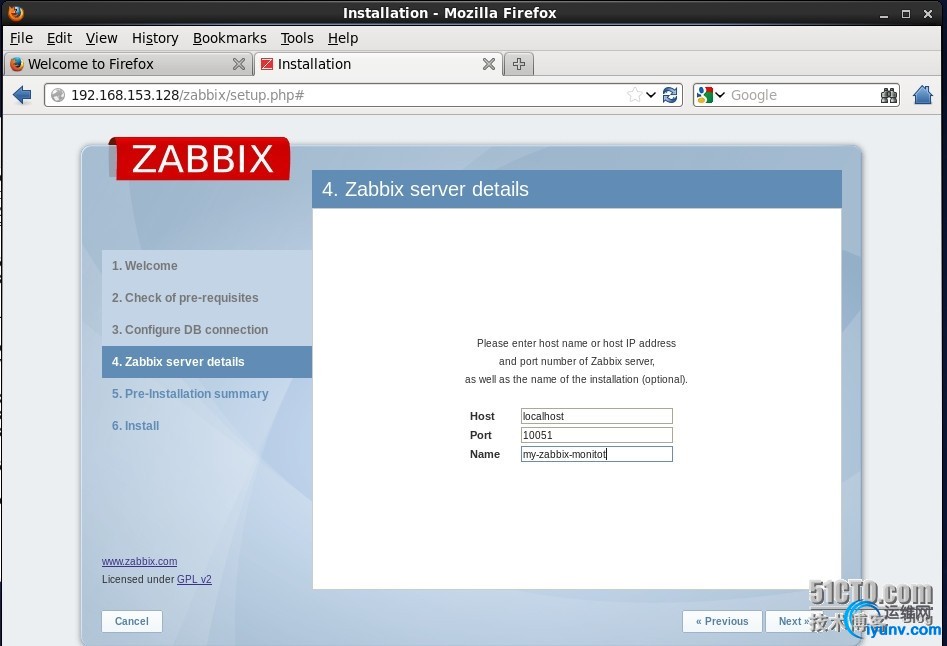
Task: Open the Edit menu
Action: tap(59, 38)
